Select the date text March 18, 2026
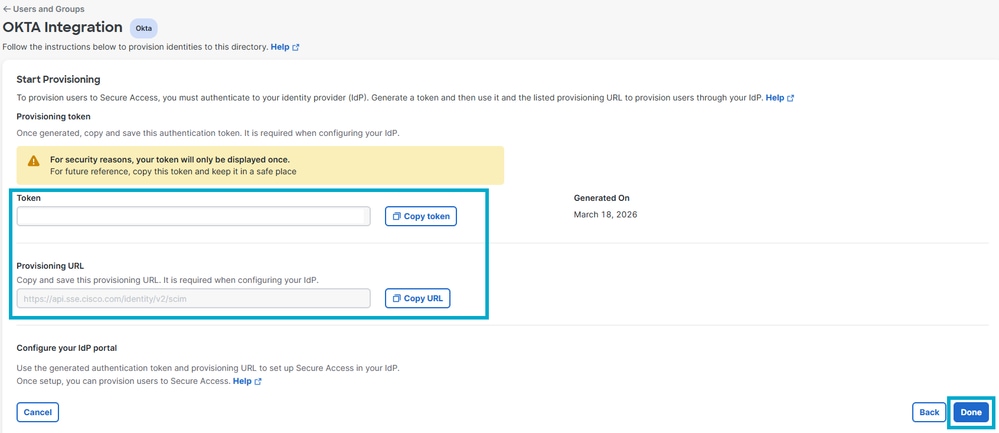This screenshot has width=999, height=433. tap(605, 215)
